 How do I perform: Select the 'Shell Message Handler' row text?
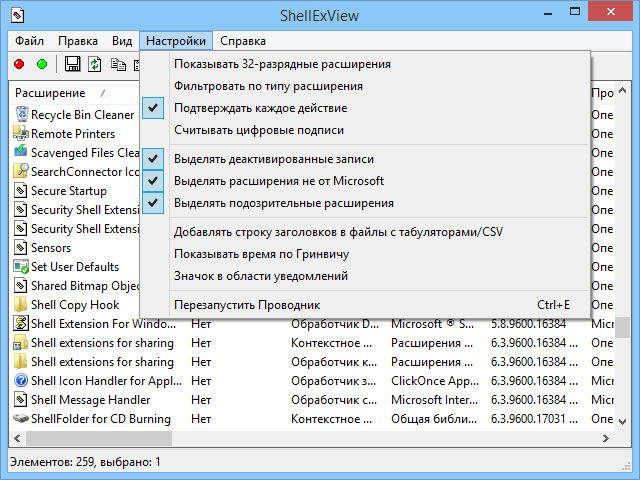91,400
